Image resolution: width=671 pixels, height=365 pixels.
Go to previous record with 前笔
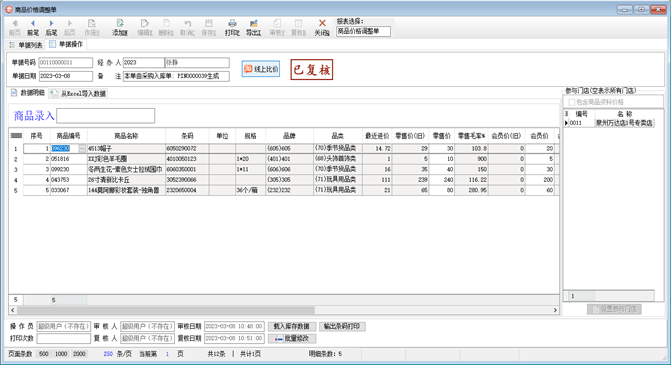coord(33,27)
